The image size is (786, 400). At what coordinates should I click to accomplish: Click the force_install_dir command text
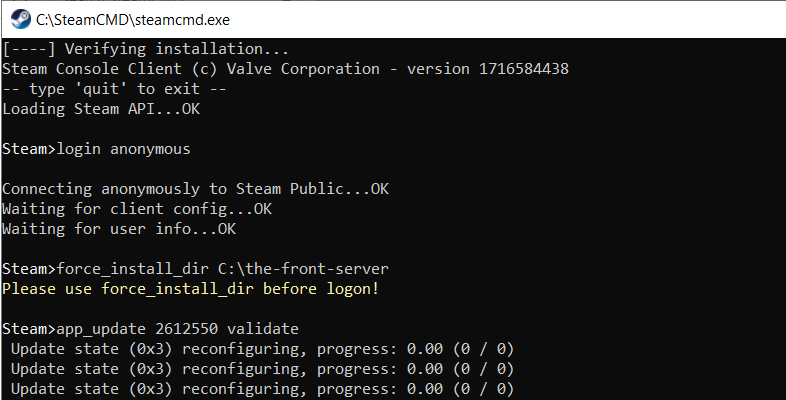coord(132,269)
